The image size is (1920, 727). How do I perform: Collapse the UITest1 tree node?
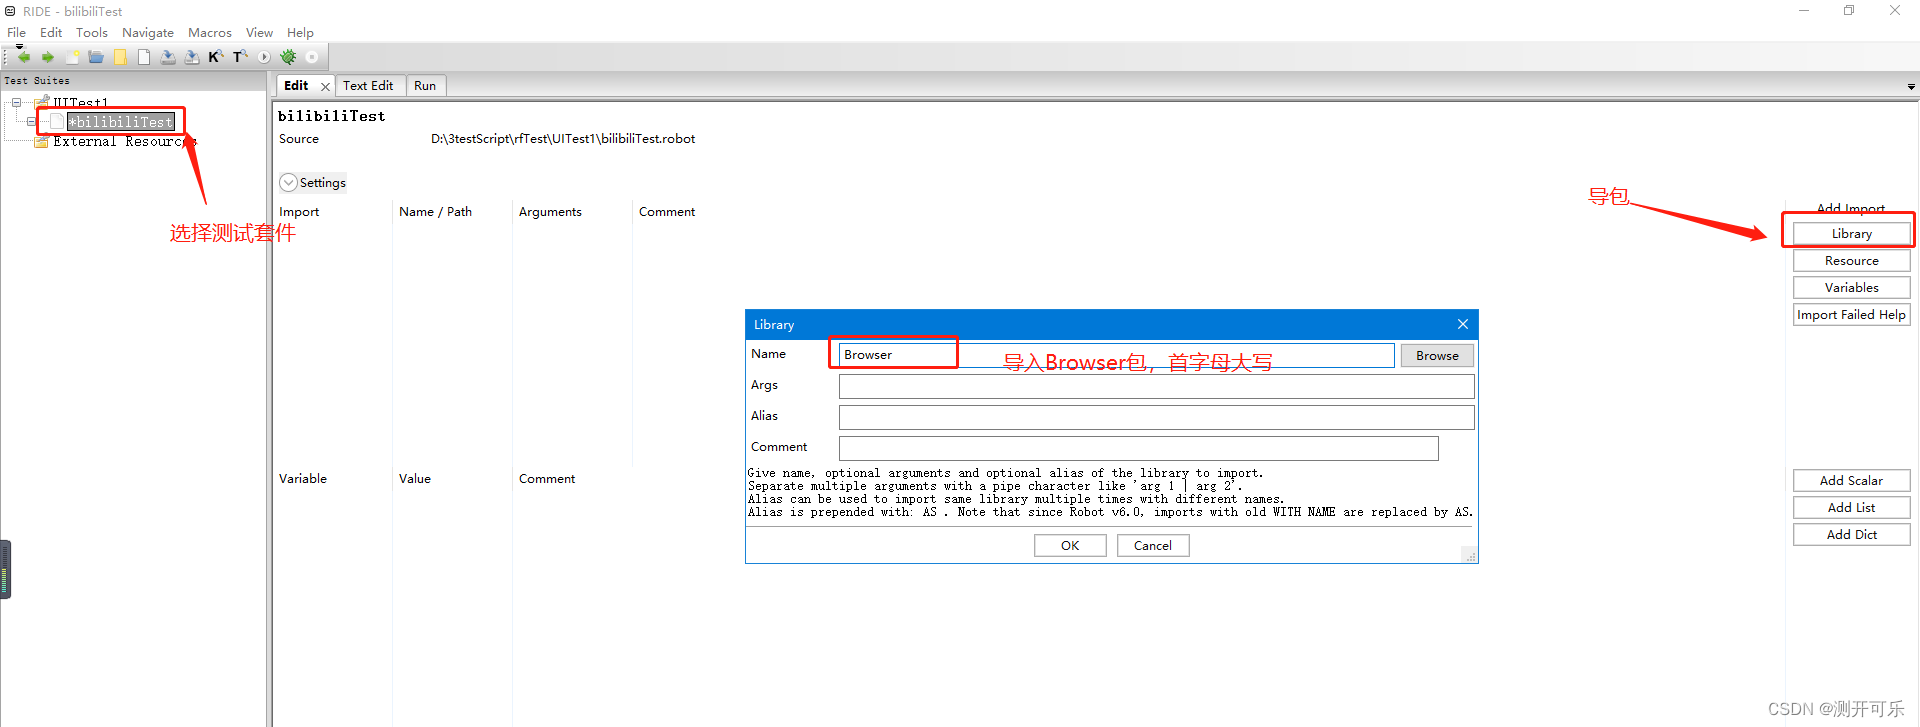tap(17, 102)
